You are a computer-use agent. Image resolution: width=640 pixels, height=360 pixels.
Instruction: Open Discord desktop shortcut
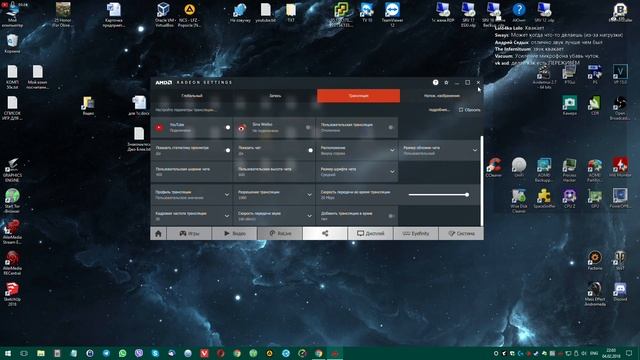point(620,292)
